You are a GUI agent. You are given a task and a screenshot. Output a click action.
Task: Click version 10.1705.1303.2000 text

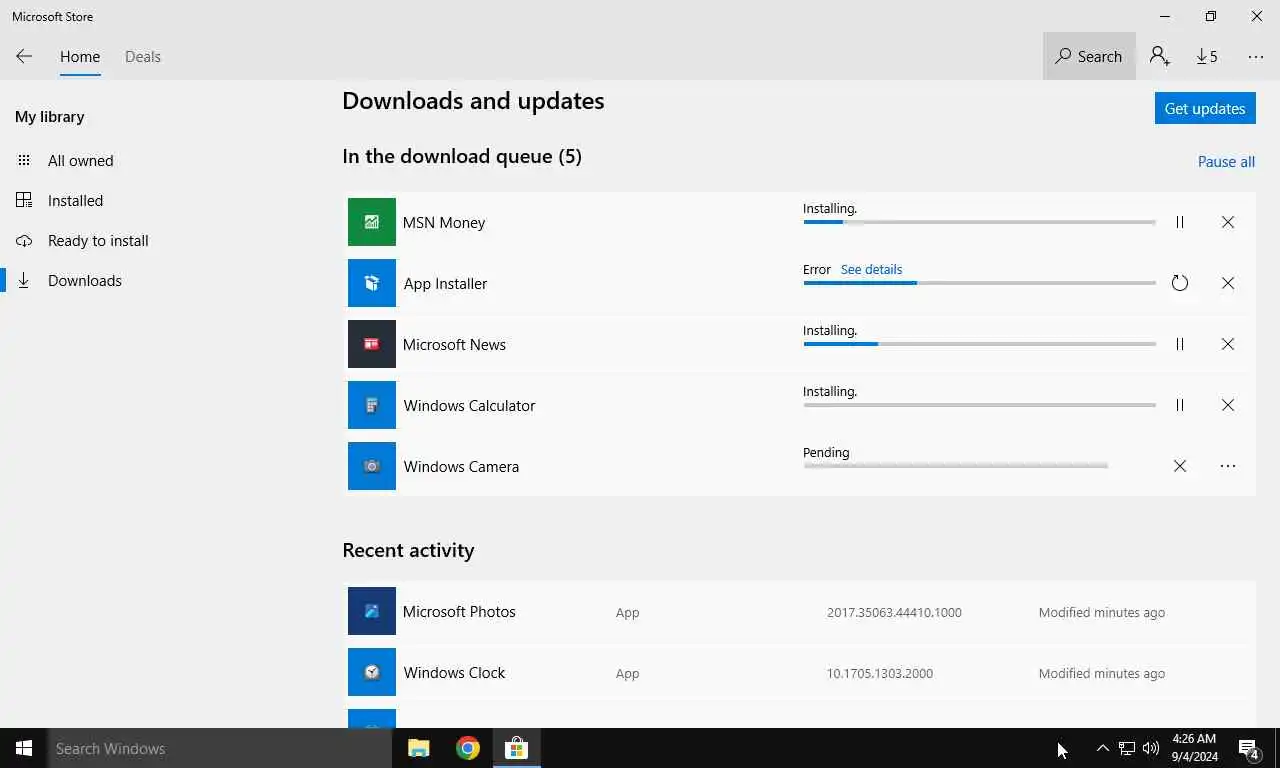click(x=880, y=674)
